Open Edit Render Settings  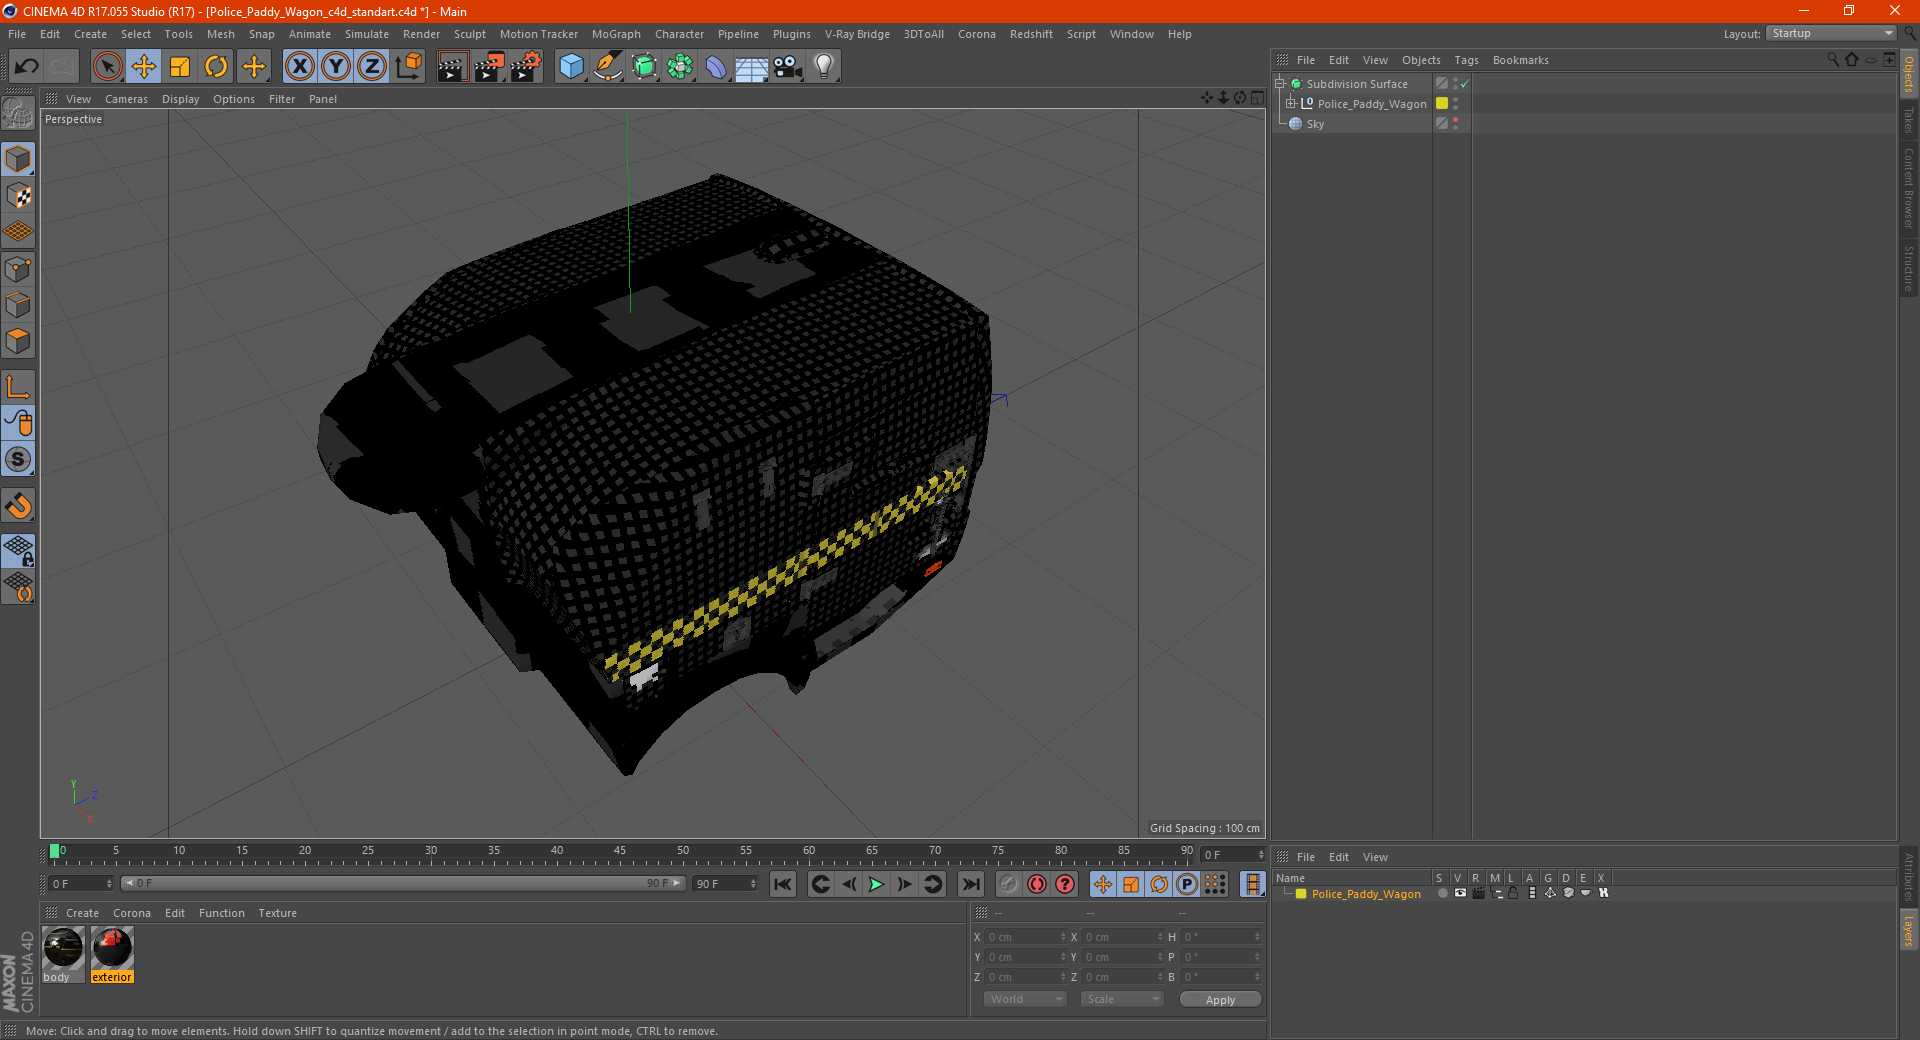click(526, 67)
